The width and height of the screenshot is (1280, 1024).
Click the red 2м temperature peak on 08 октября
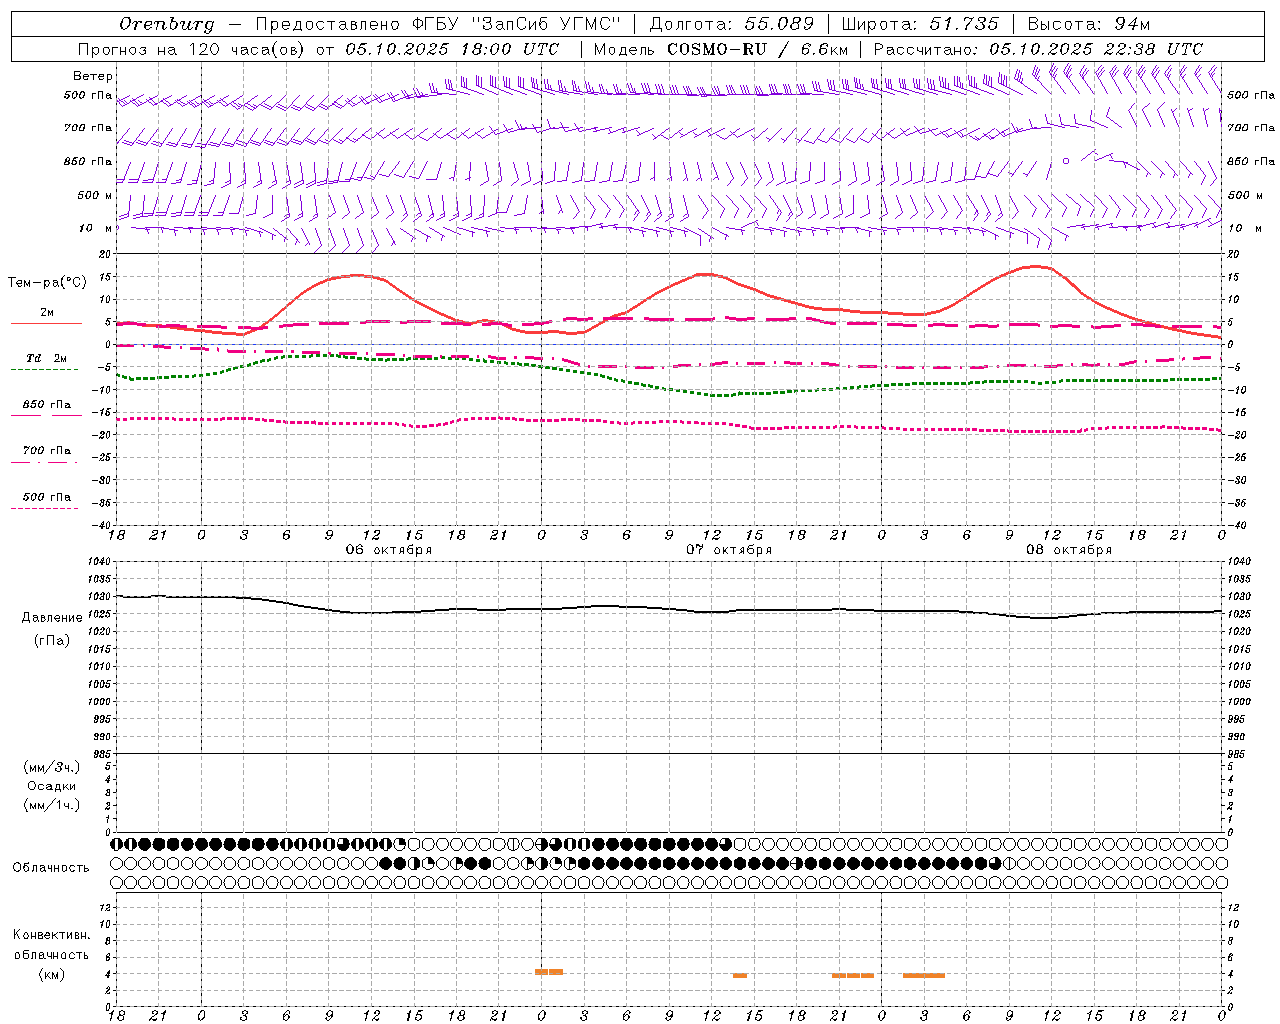coord(1036,266)
